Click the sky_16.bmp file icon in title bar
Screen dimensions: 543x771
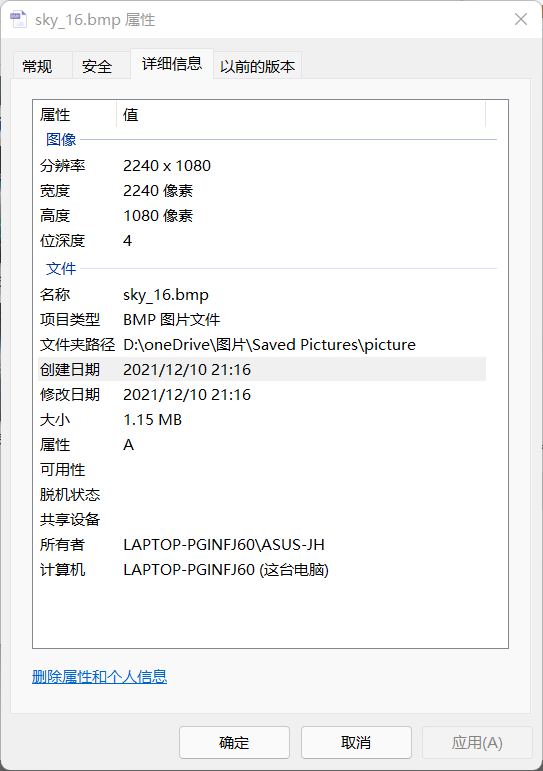pos(19,19)
